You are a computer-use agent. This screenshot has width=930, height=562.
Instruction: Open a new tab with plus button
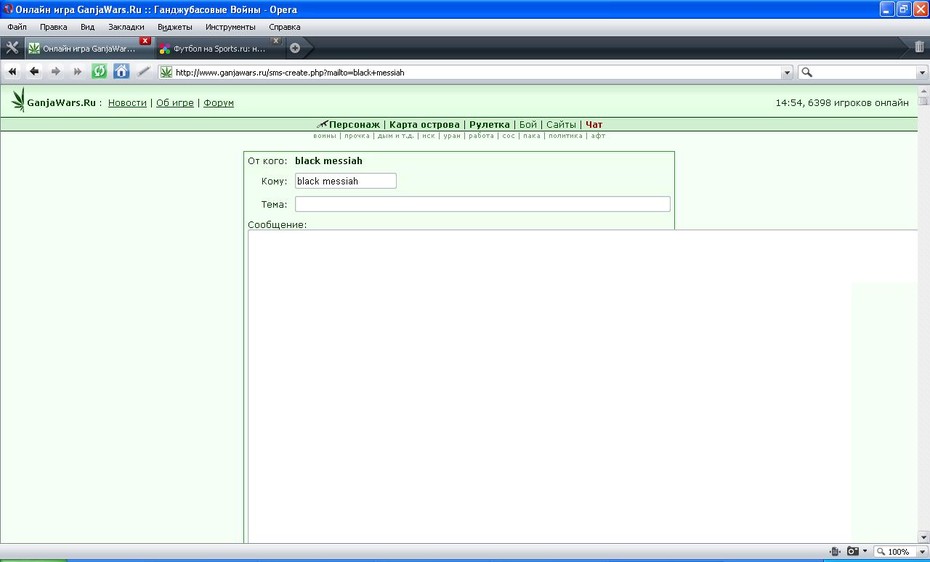tap(295, 48)
